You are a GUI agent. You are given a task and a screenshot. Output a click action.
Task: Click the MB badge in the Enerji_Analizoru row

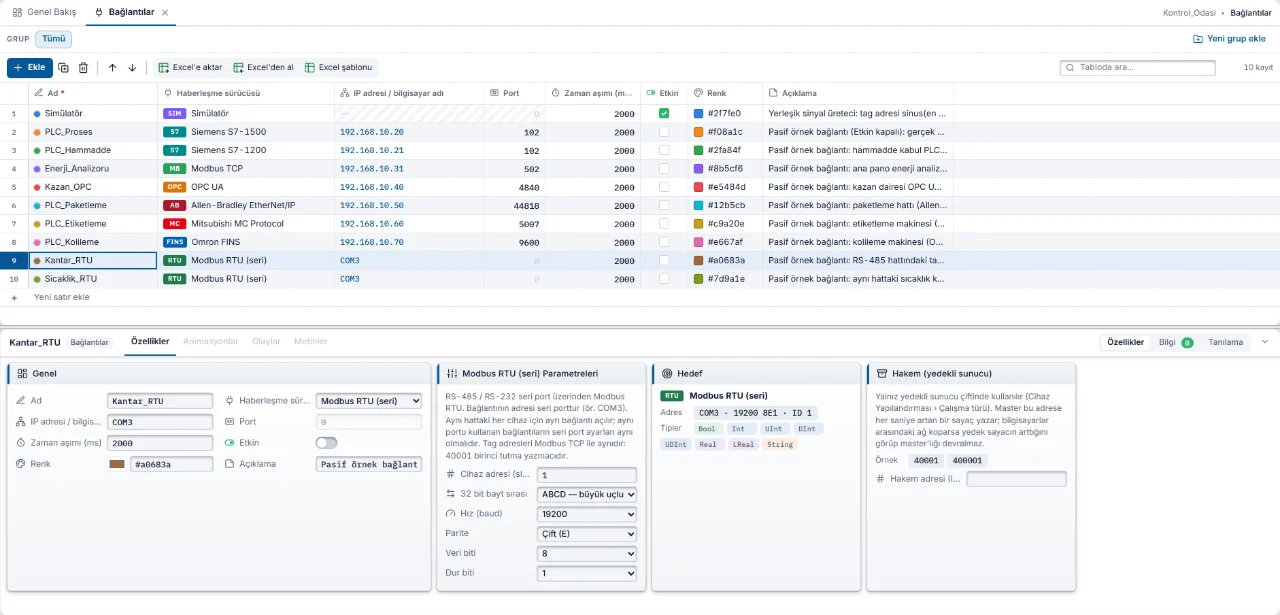click(x=175, y=169)
